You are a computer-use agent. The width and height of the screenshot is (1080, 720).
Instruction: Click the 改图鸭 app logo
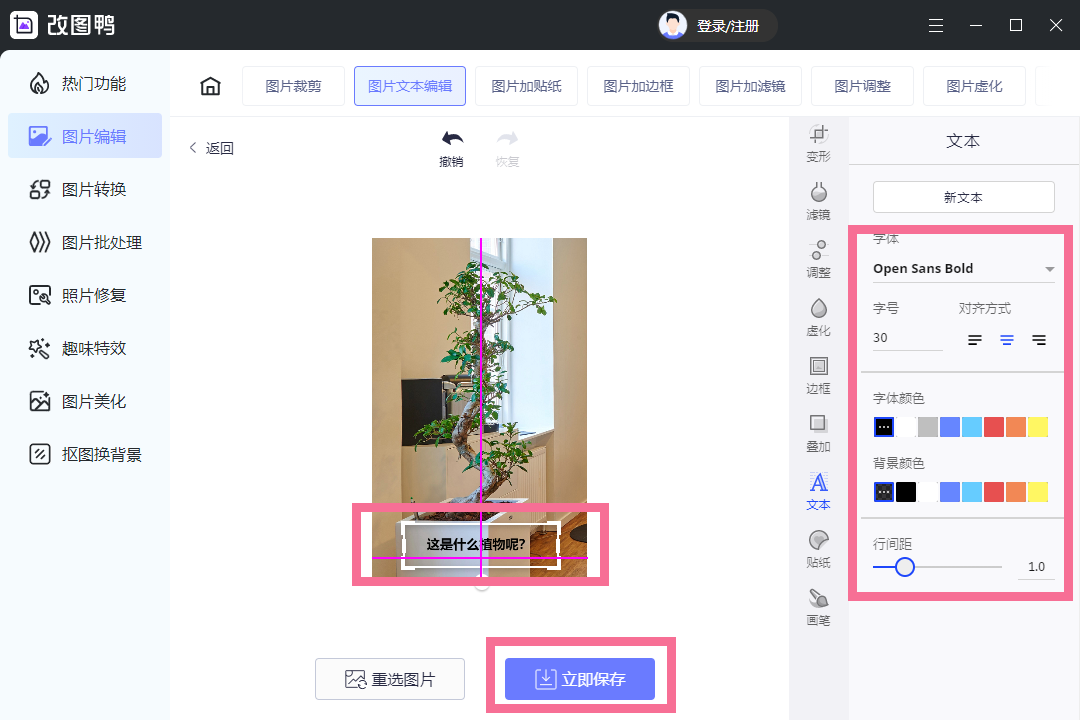click(x=24, y=25)
